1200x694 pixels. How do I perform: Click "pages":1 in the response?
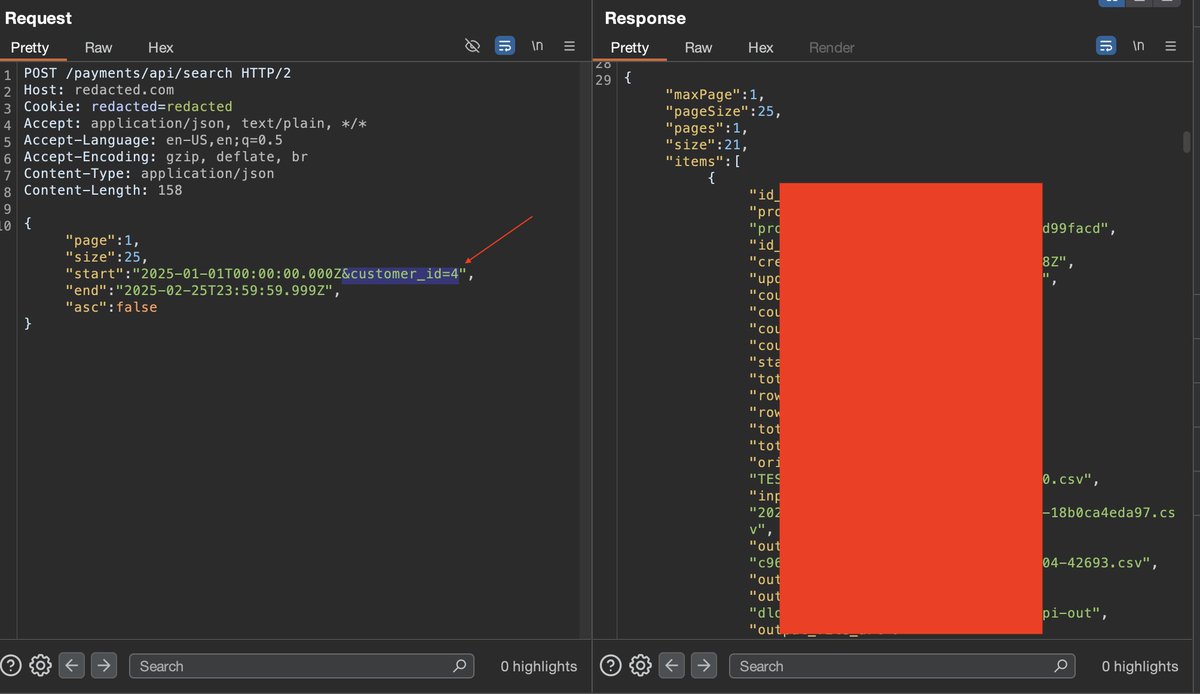pos(707,128)
